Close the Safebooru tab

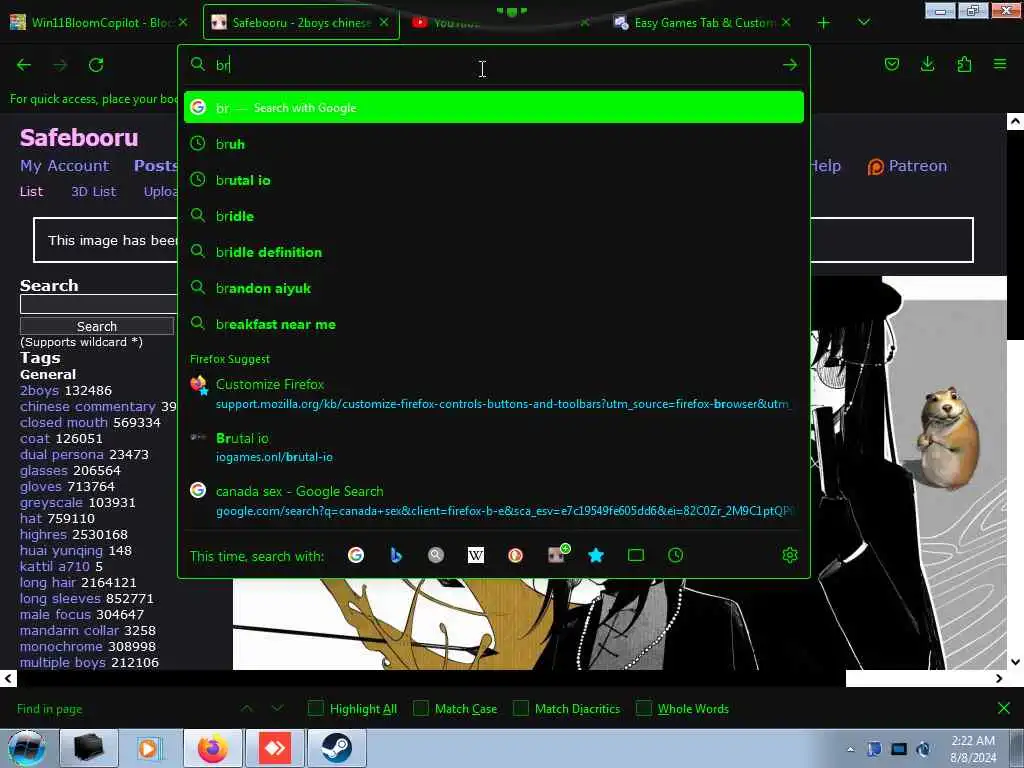384,22
